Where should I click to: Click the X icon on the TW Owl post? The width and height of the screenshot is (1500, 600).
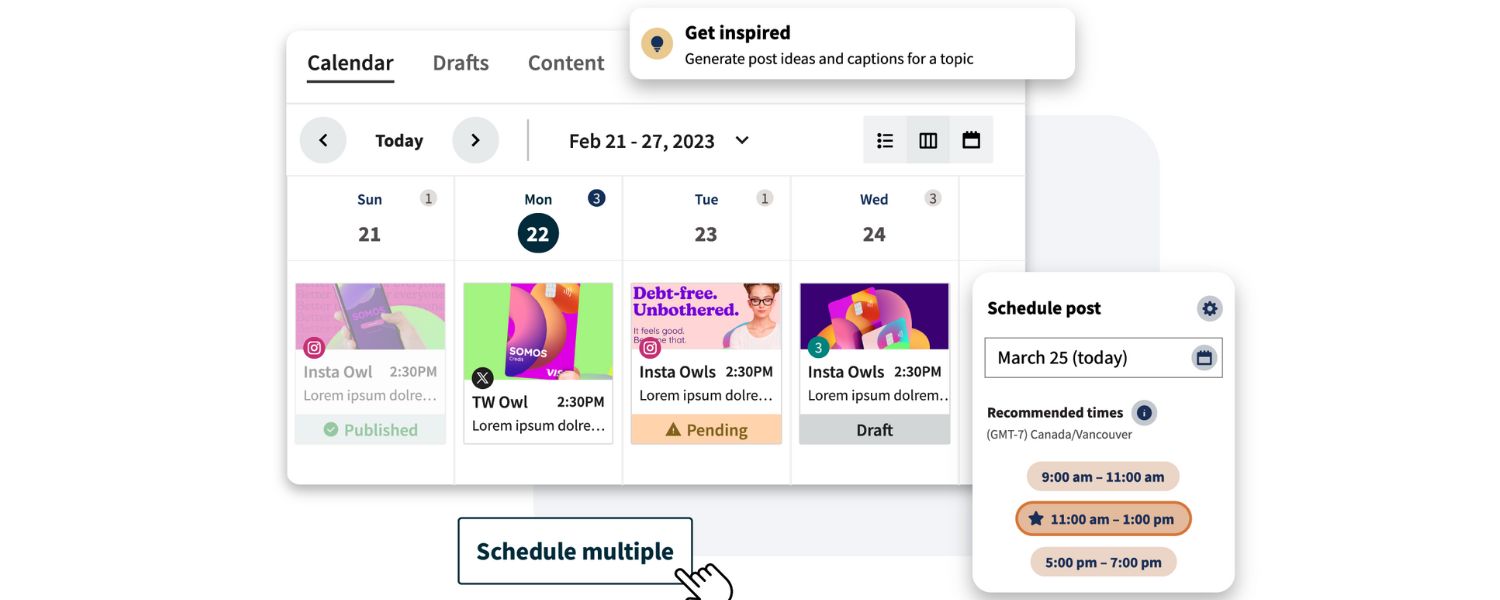click(x=482, y=378)
